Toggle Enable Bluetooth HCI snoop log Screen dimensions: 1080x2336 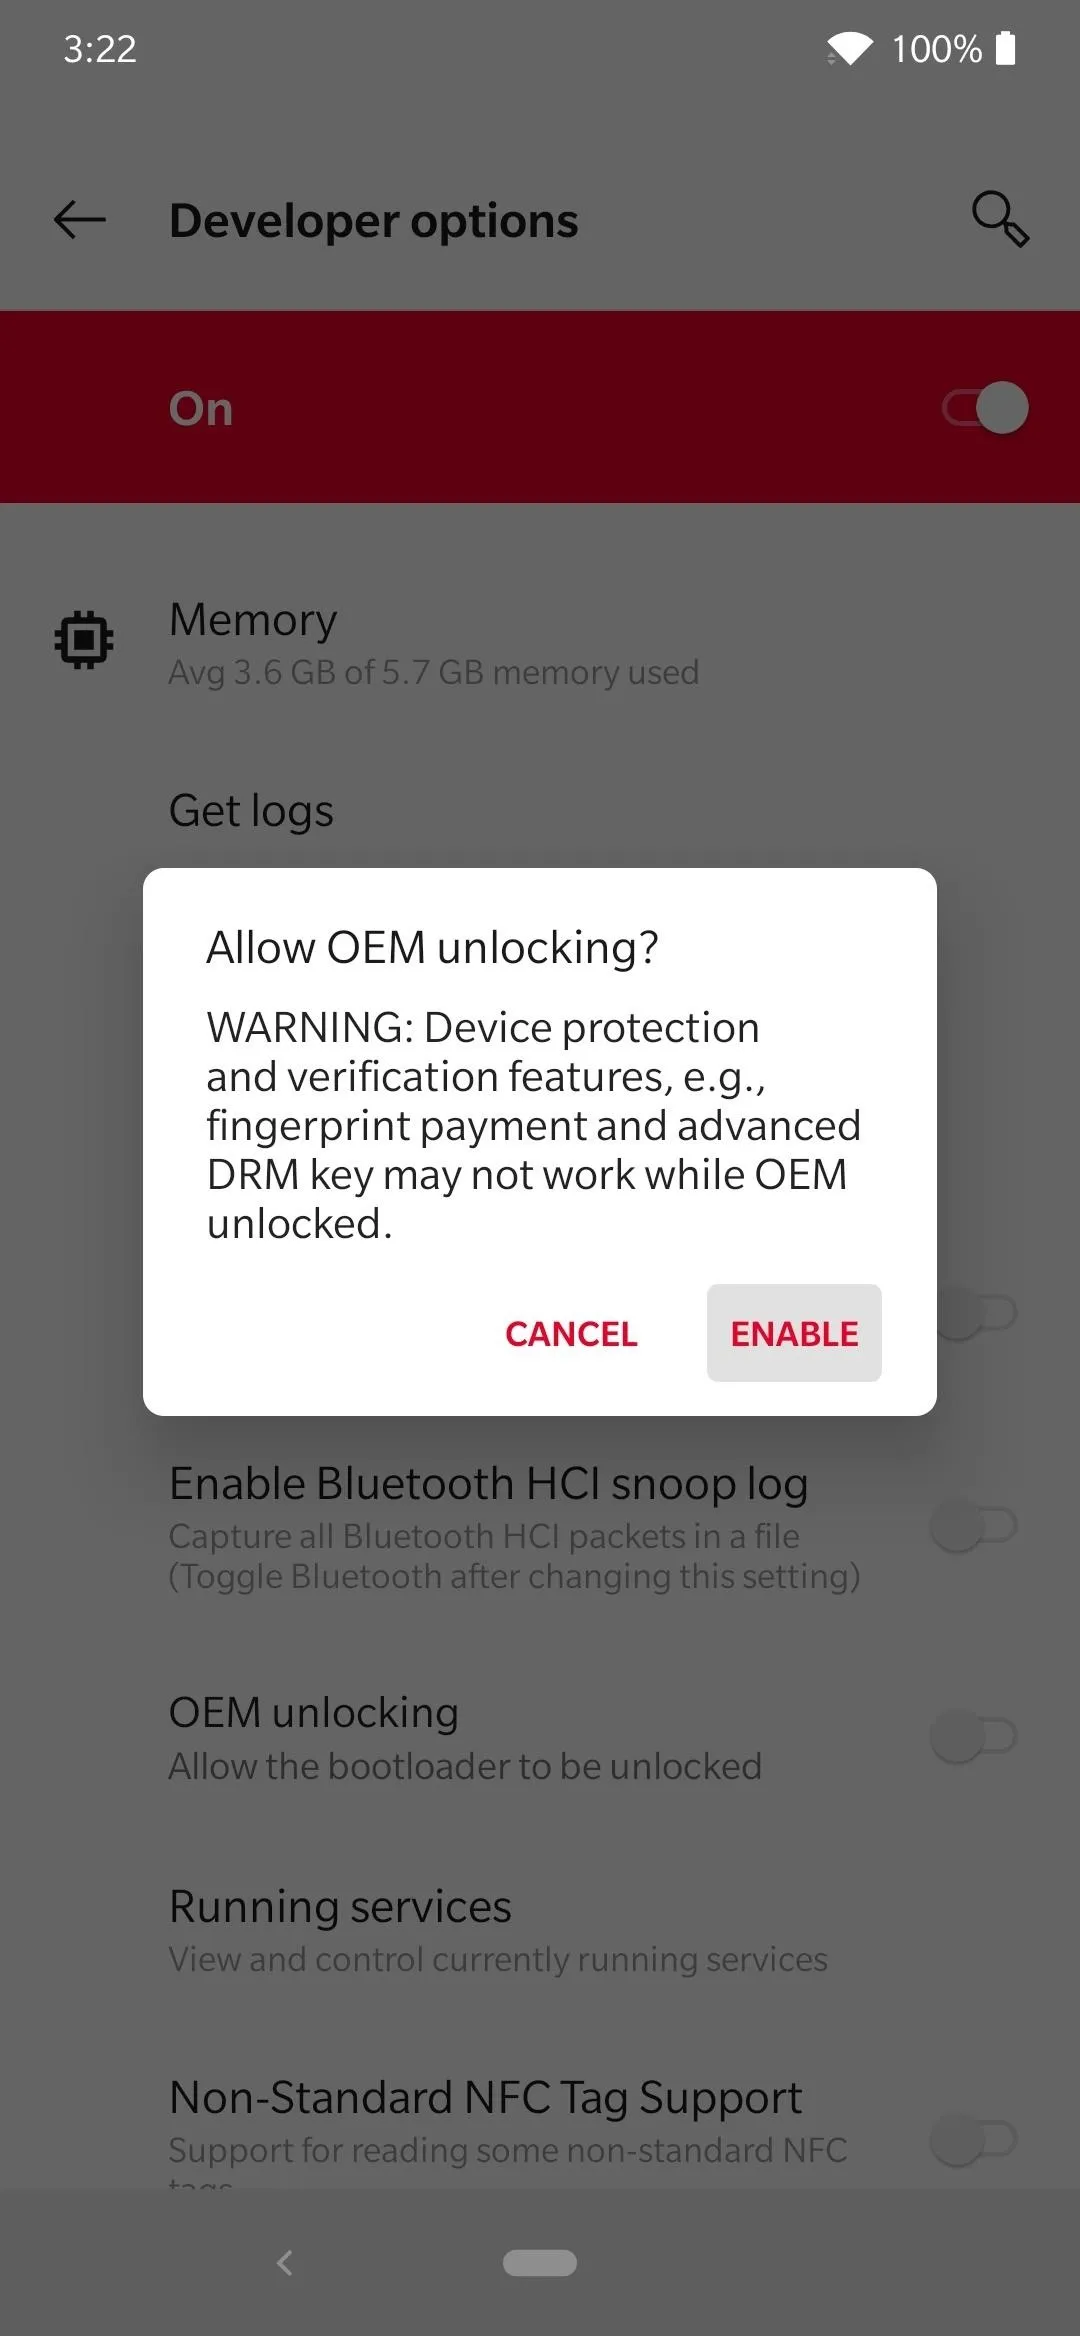pyautogui.click(x=974, y=1526)
